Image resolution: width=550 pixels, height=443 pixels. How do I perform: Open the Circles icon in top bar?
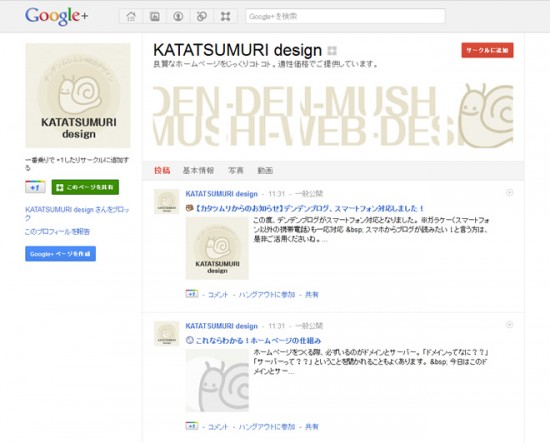(202, 16)
